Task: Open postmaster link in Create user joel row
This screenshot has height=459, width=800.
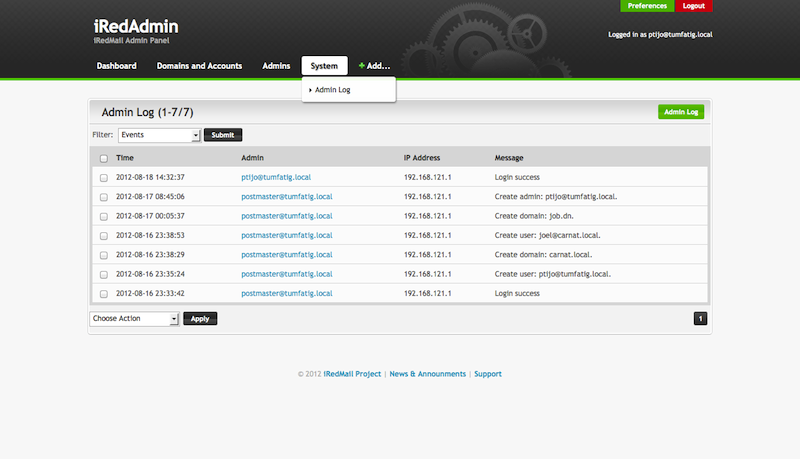Action: 287,236
